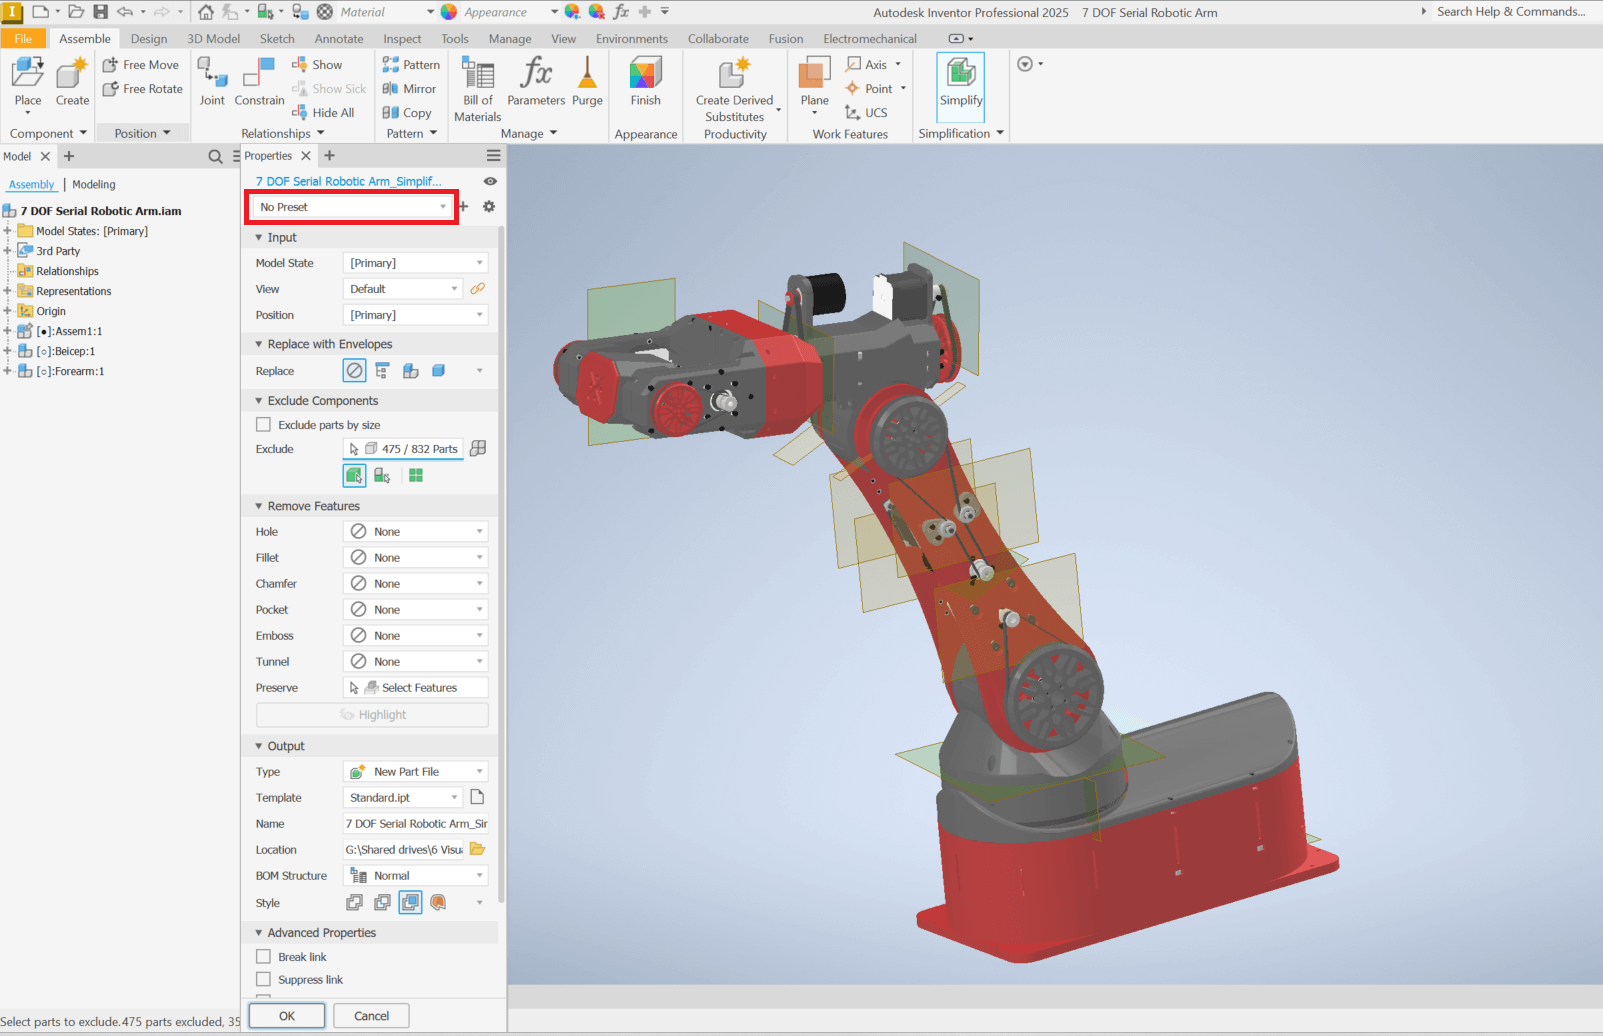Open the Hole removal dropdown
This screenshot has width=1603, height=1036.
[415, 532]
